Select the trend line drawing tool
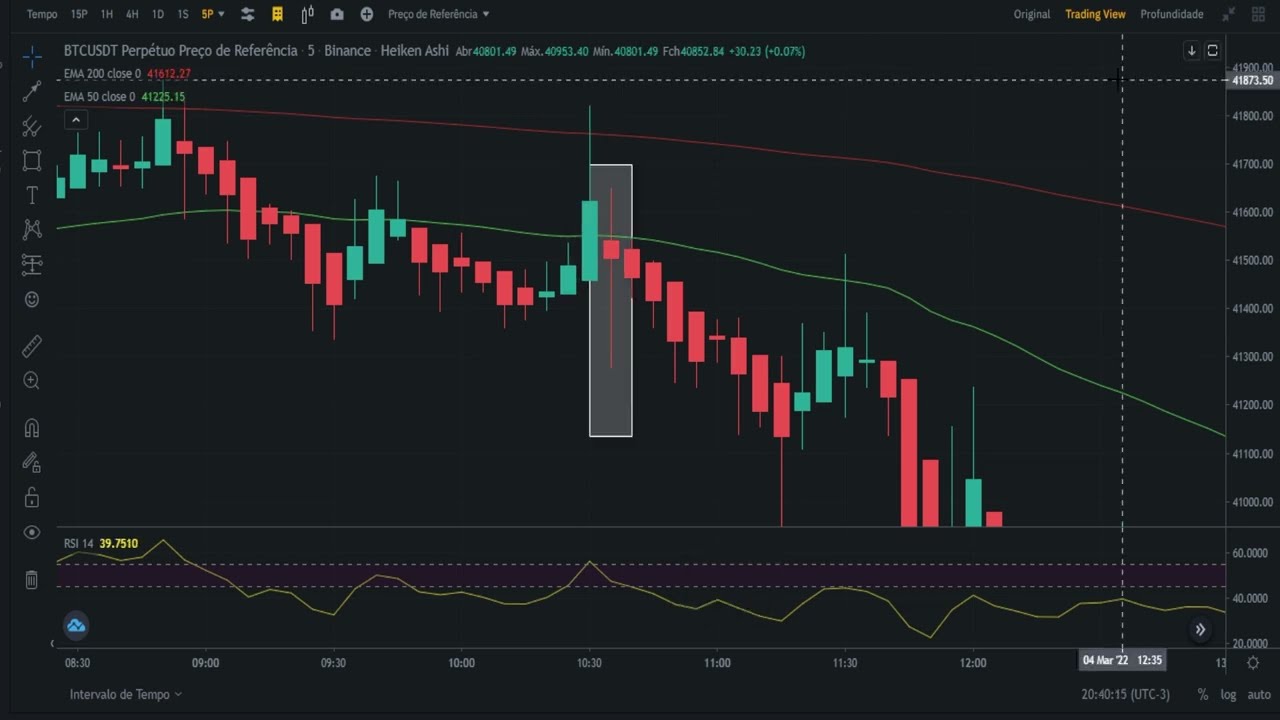The image size is (1280, 720). point(32,91)
